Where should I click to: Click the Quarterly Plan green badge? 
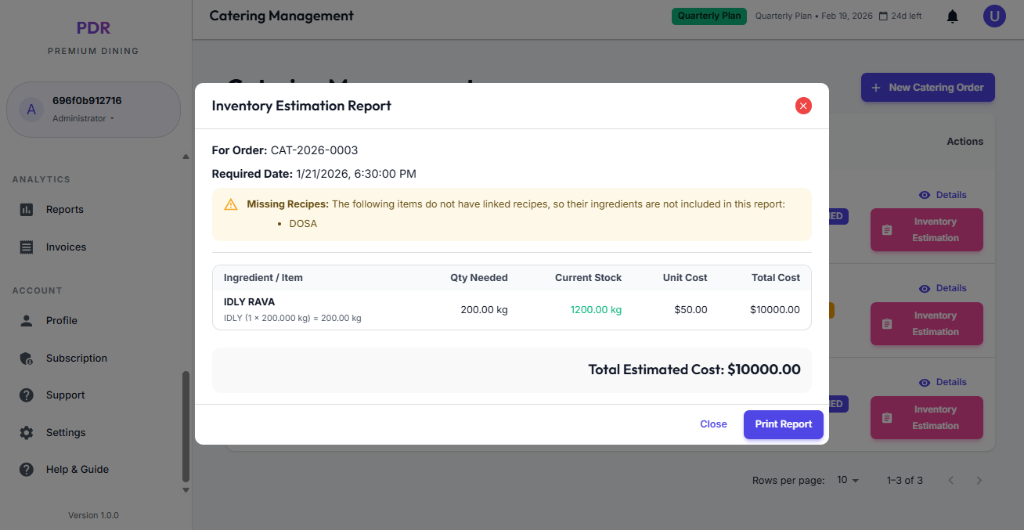click(x=709, y=16)
